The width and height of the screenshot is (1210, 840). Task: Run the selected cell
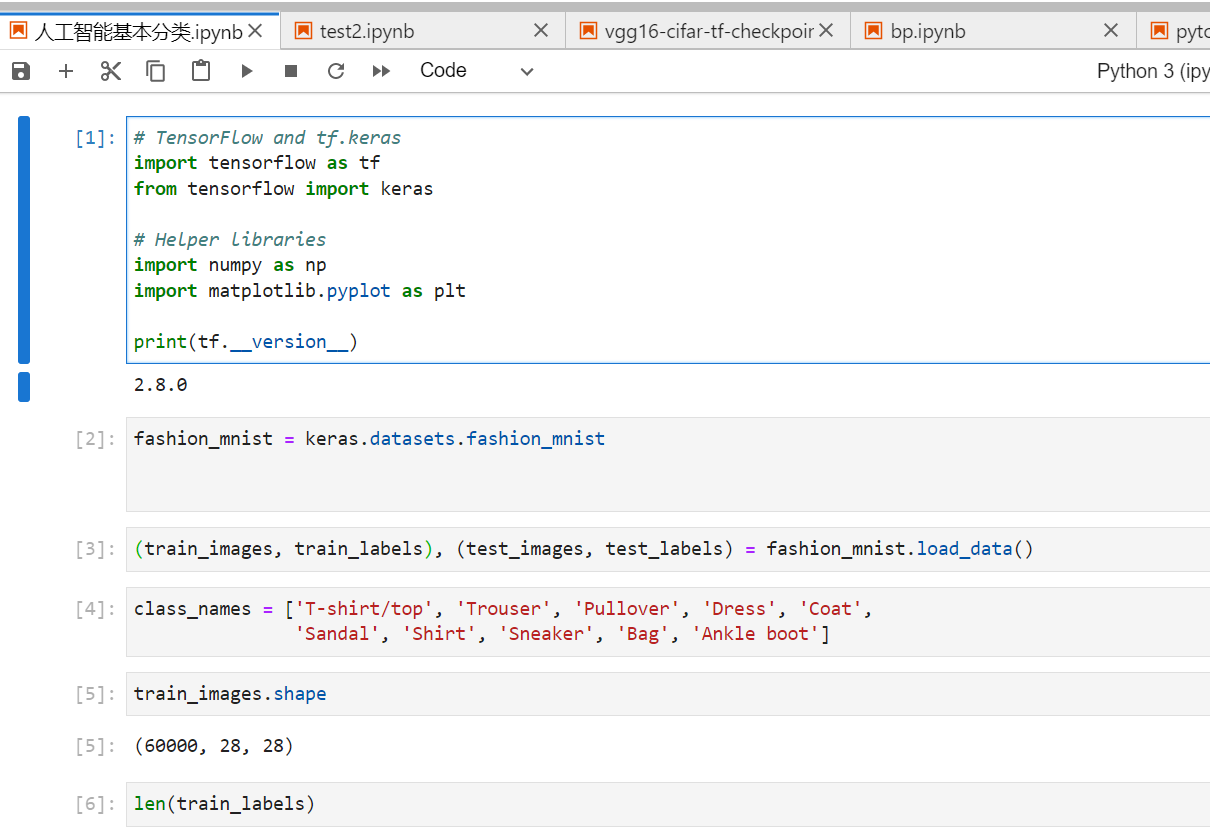(x=247, y=71)
